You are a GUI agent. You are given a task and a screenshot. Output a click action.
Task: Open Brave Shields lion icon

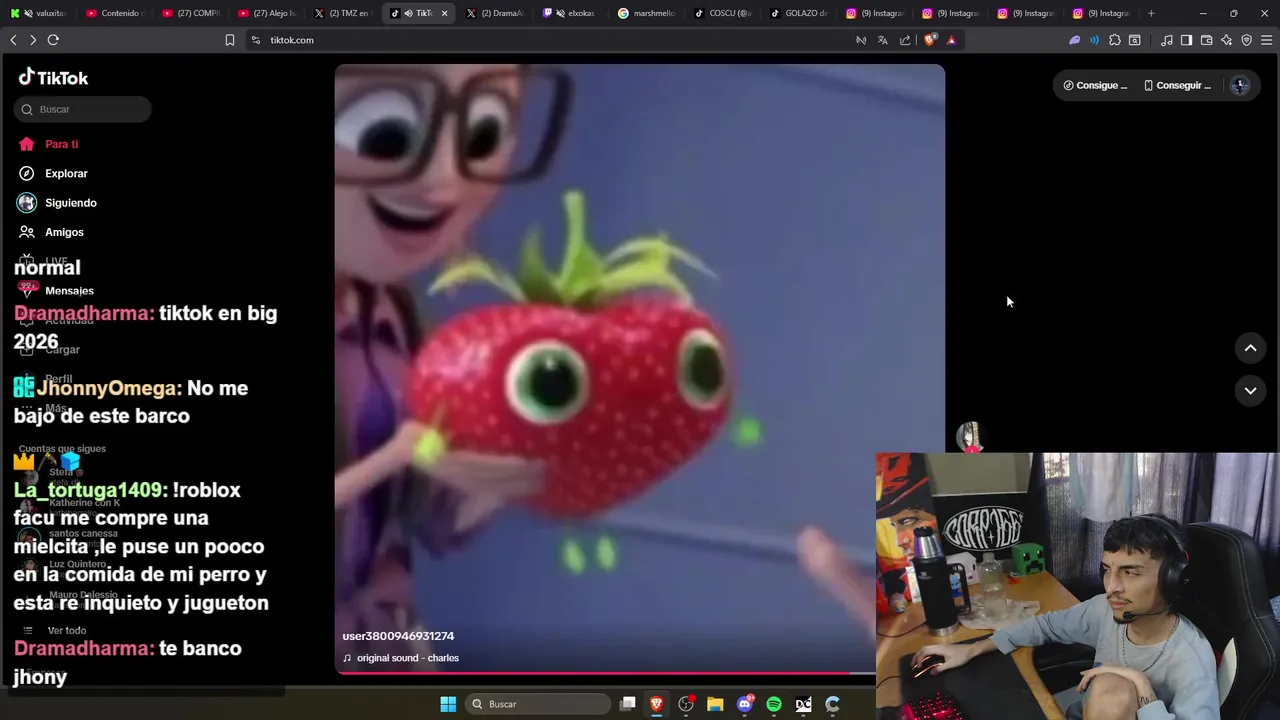click(930, 40)
